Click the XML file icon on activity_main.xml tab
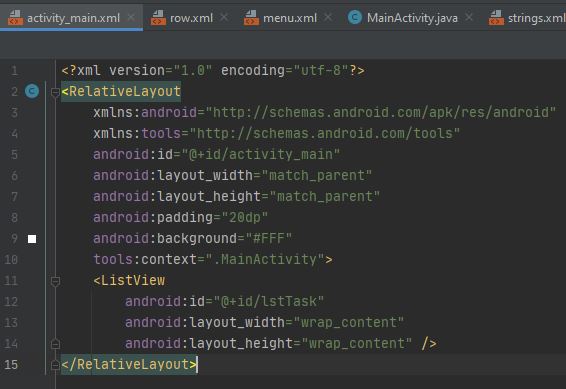566x389 pixels. pos(16,18)
